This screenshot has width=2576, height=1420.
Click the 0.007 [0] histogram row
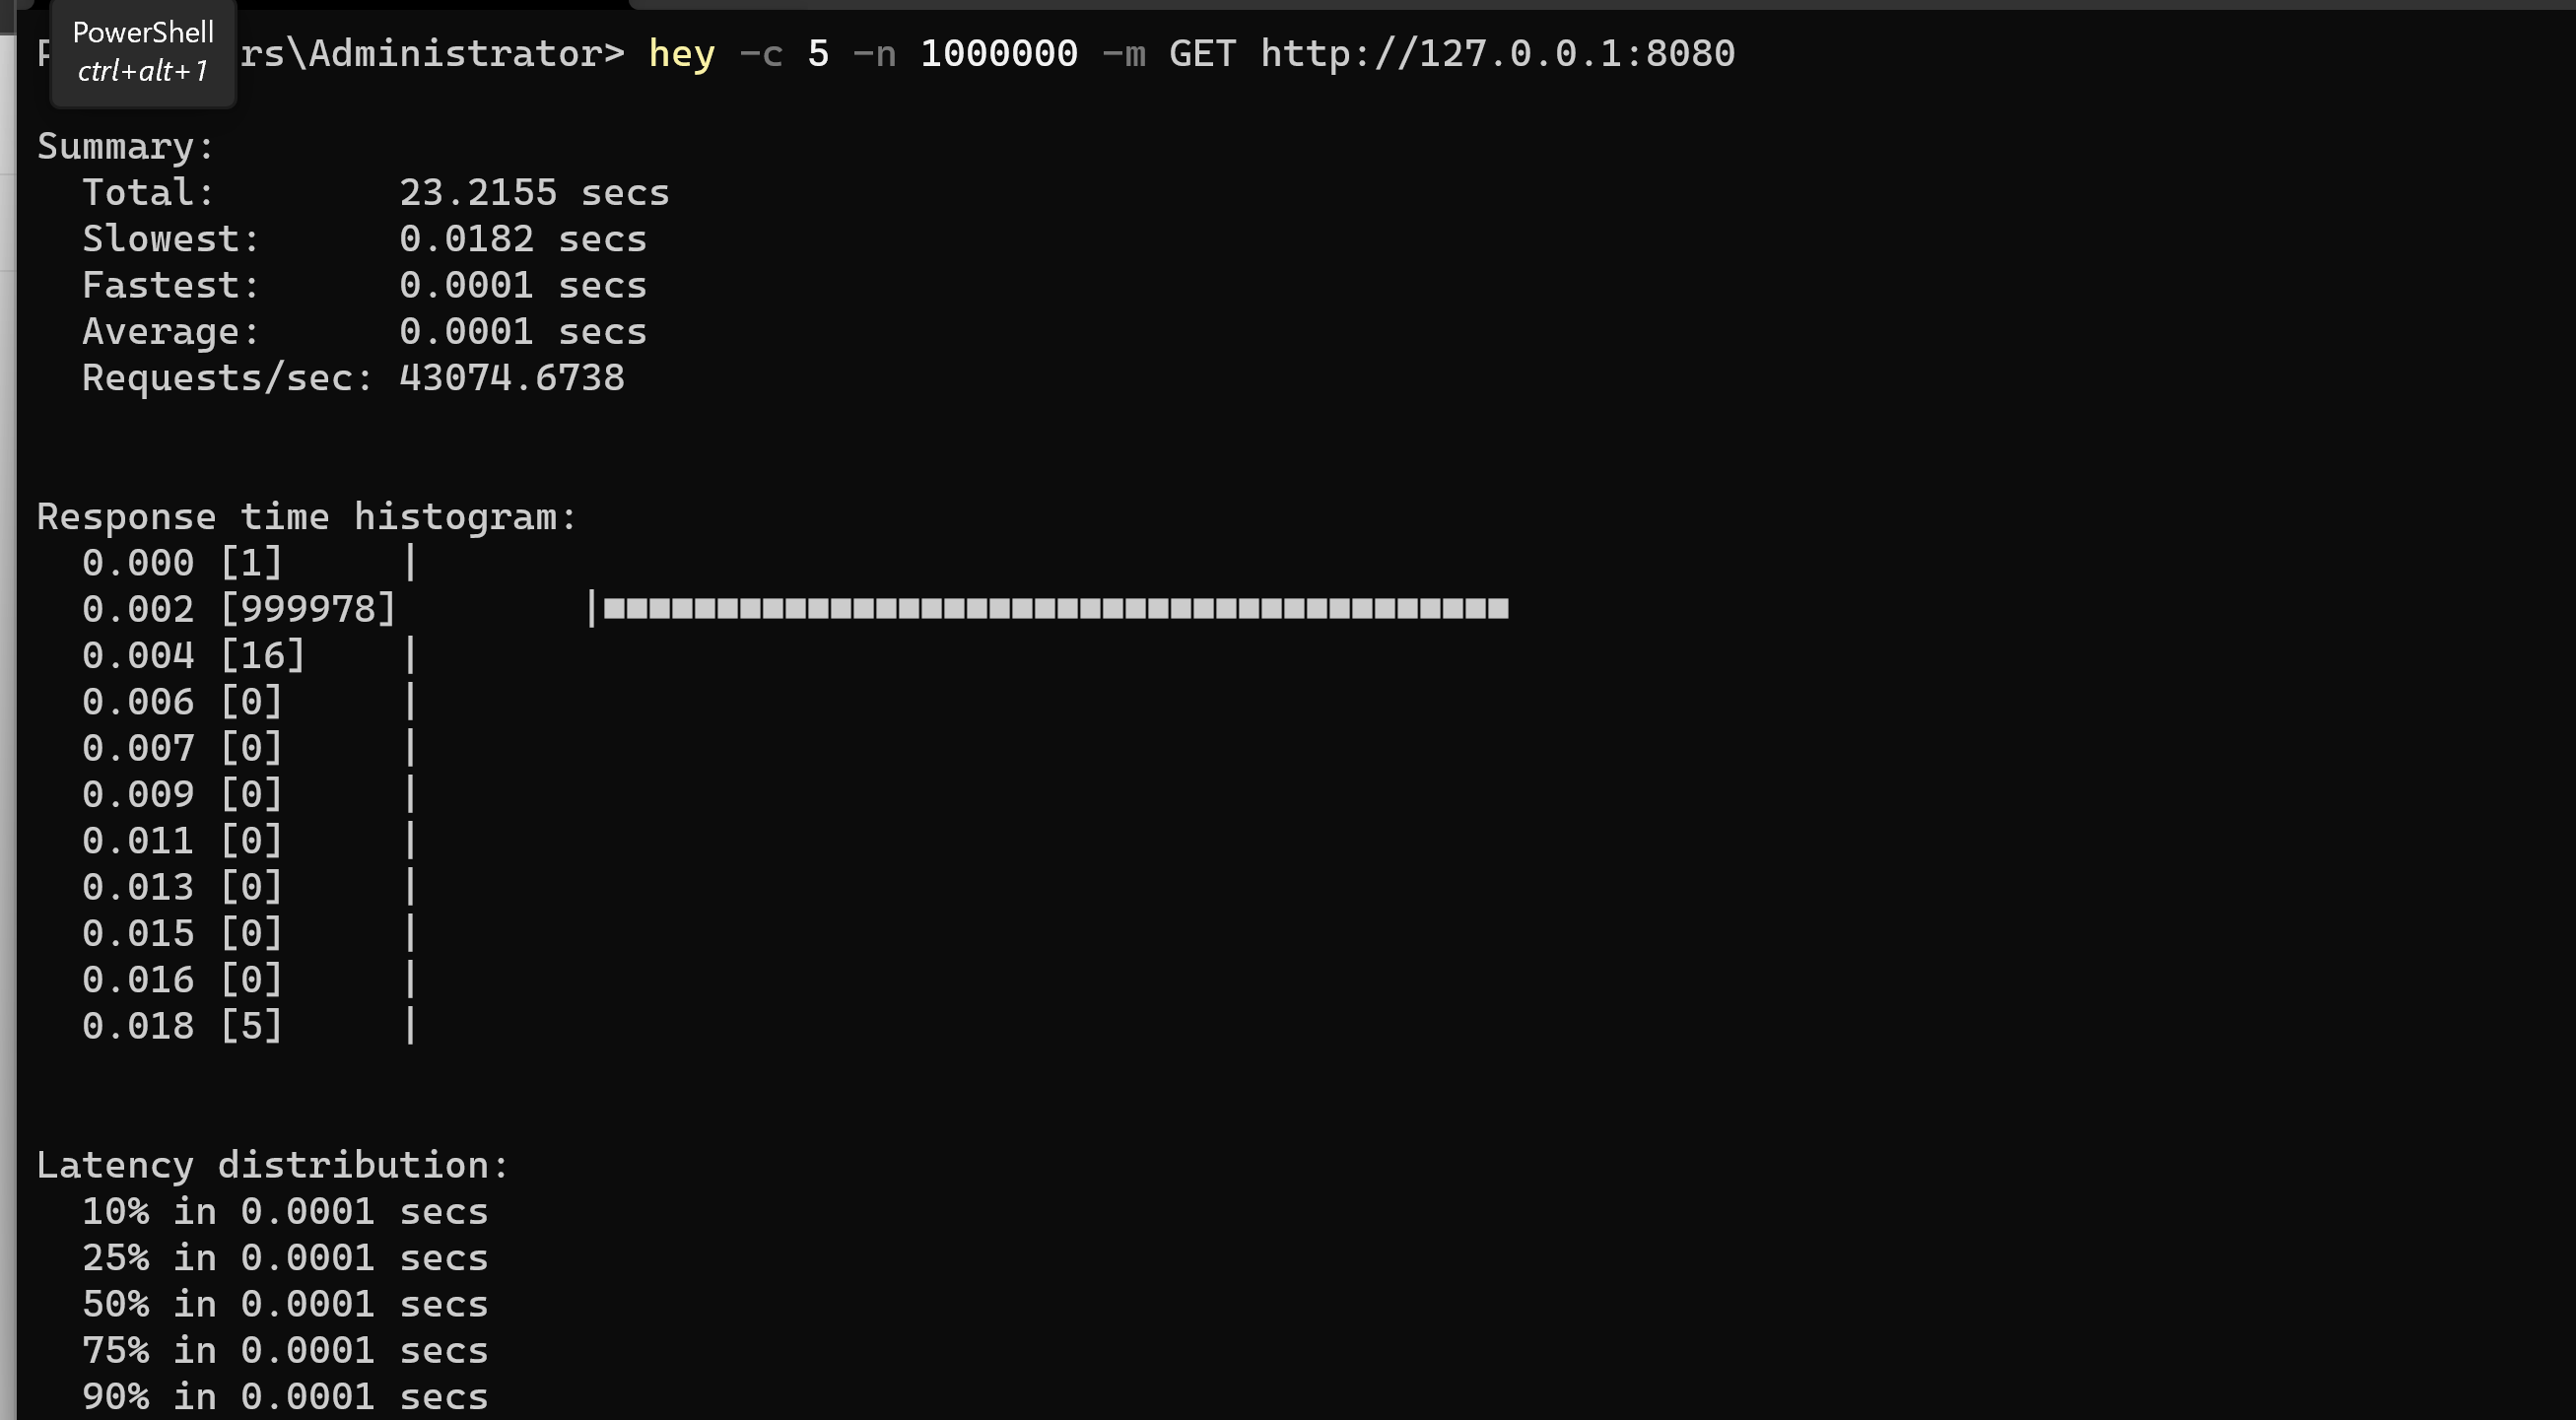pos(249,748)
